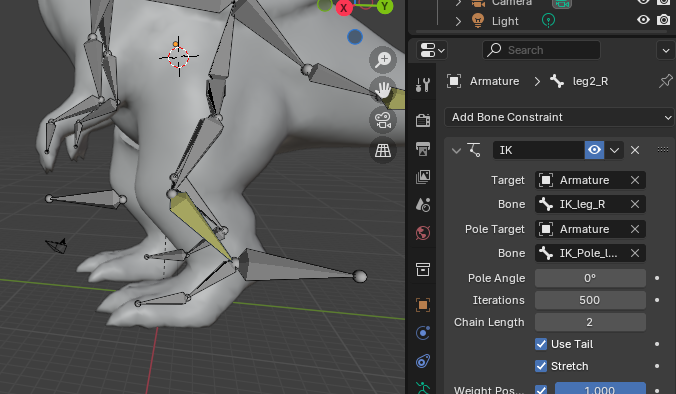The image size is (676, 394).
Task: Click the IK constraint type icon
Action: (x=474, y=150)
